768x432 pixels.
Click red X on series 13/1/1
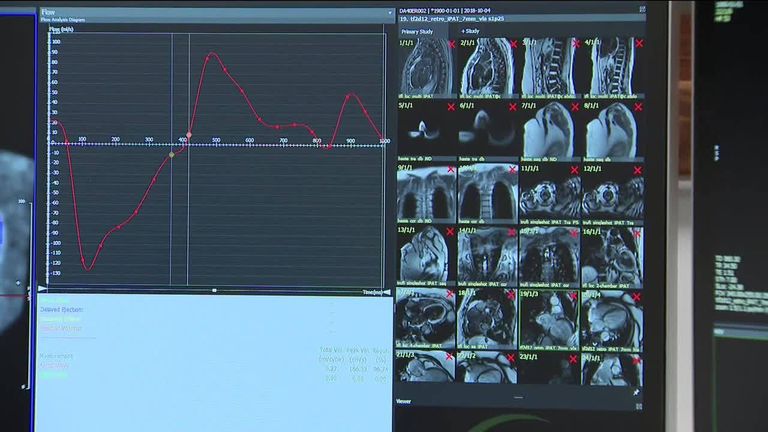(x=451, y=231)
